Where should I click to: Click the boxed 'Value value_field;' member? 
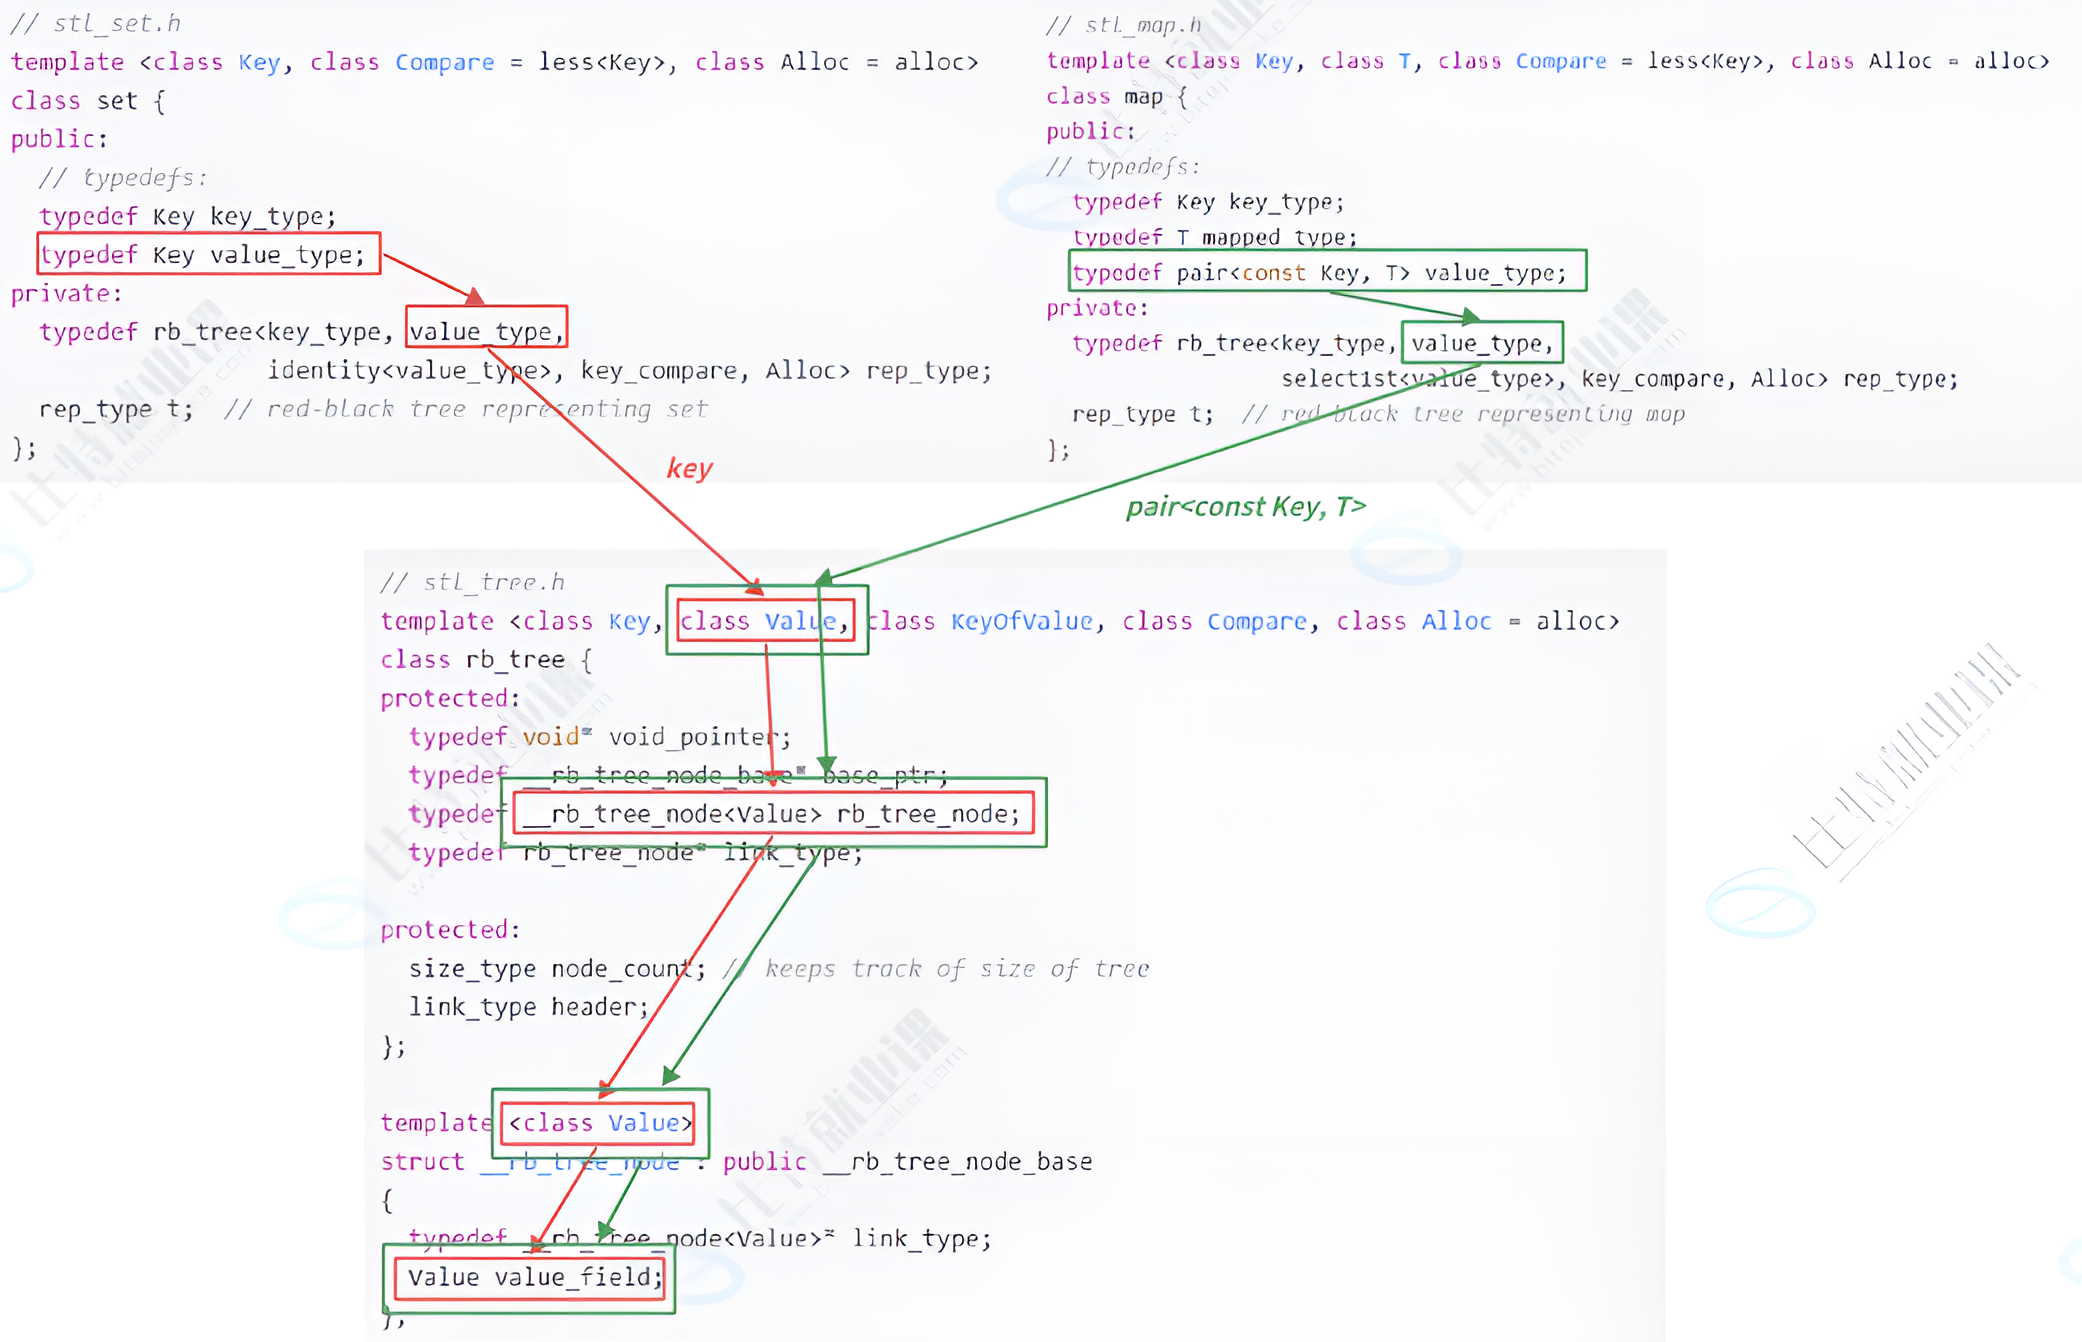tap(532, 1277)
